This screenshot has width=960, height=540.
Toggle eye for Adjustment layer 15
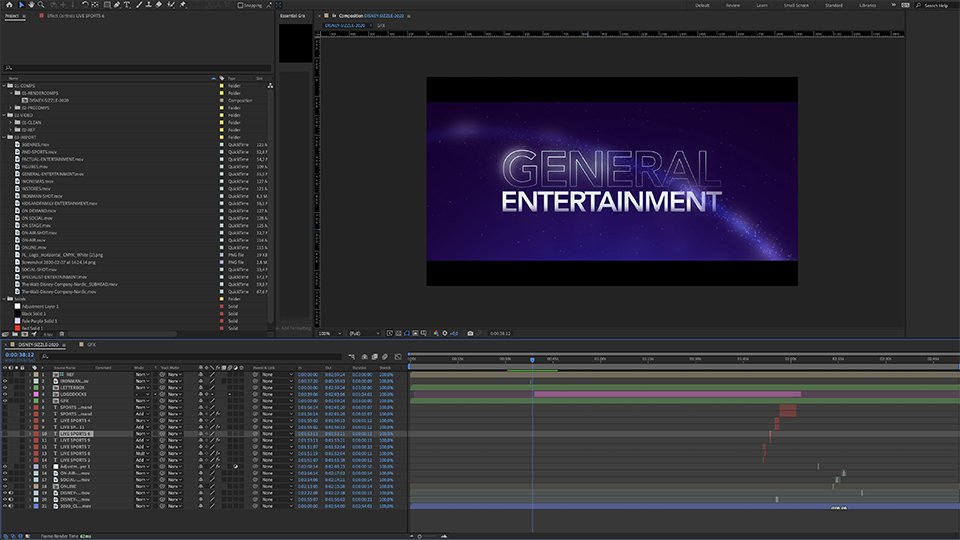[5, 467]
